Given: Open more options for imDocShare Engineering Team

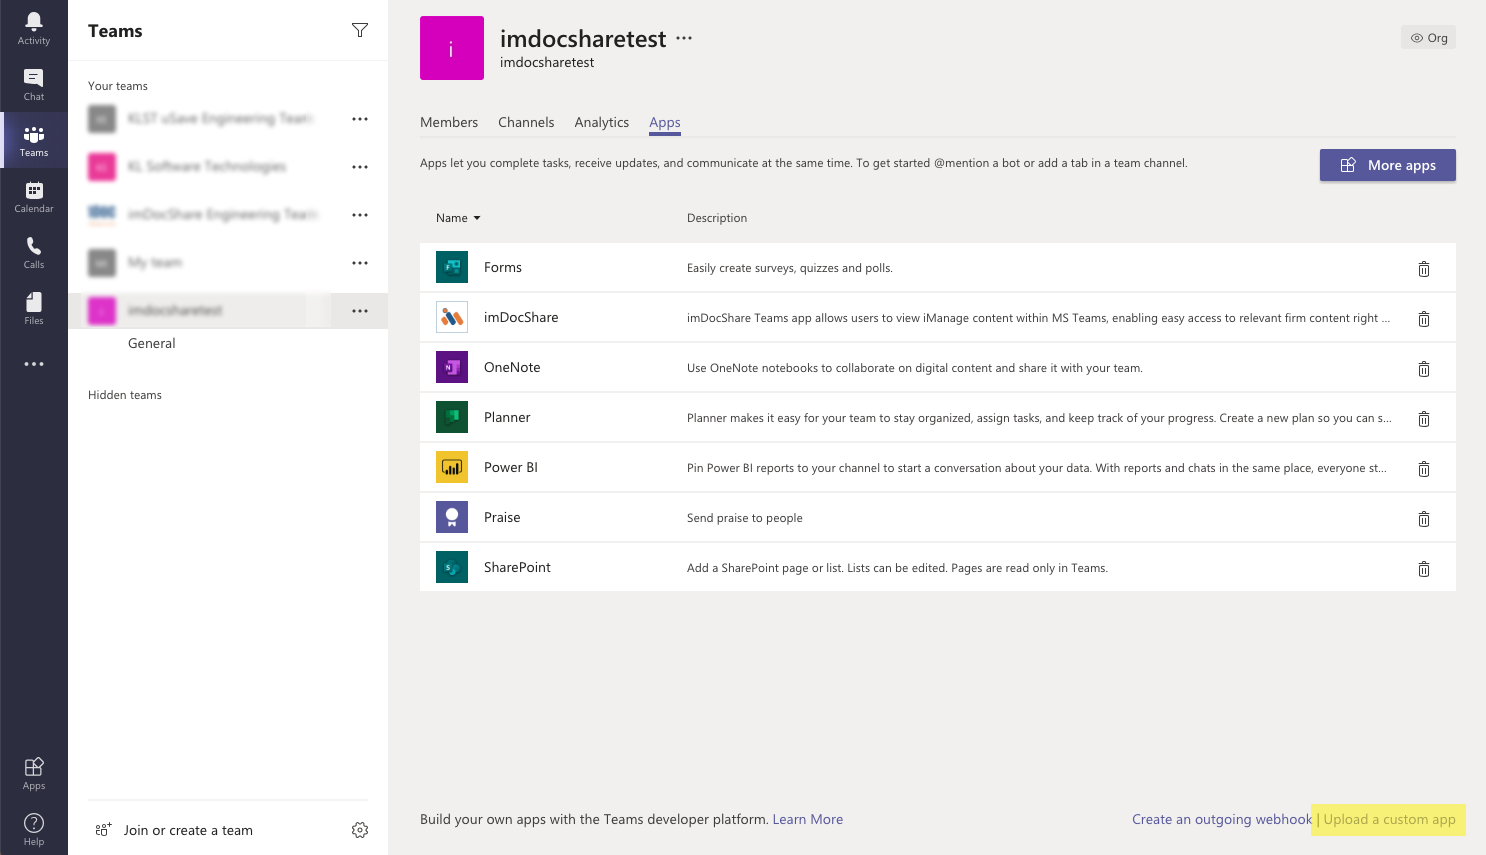Looking at the screenshot, I should coord(360,215).
